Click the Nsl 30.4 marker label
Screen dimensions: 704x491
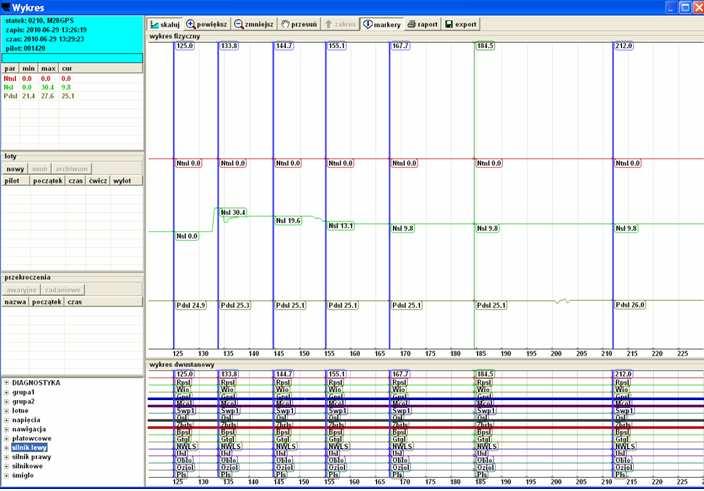[x=233, y=212]
